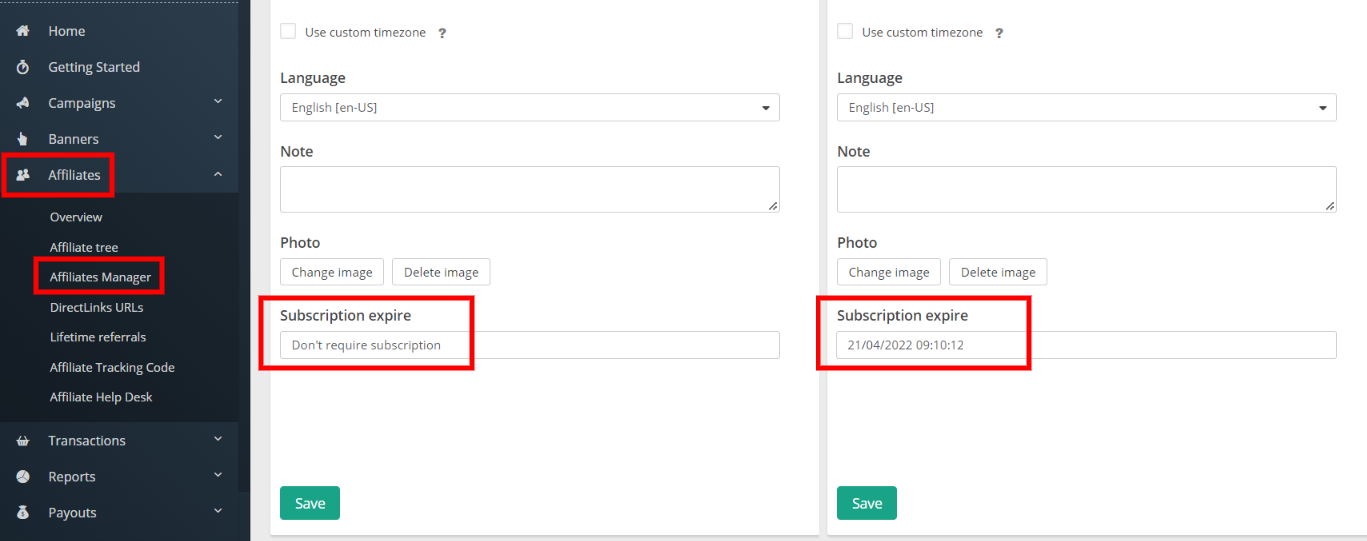
Task: Click left timezone help question mark
Action: [x=442, y=33]
